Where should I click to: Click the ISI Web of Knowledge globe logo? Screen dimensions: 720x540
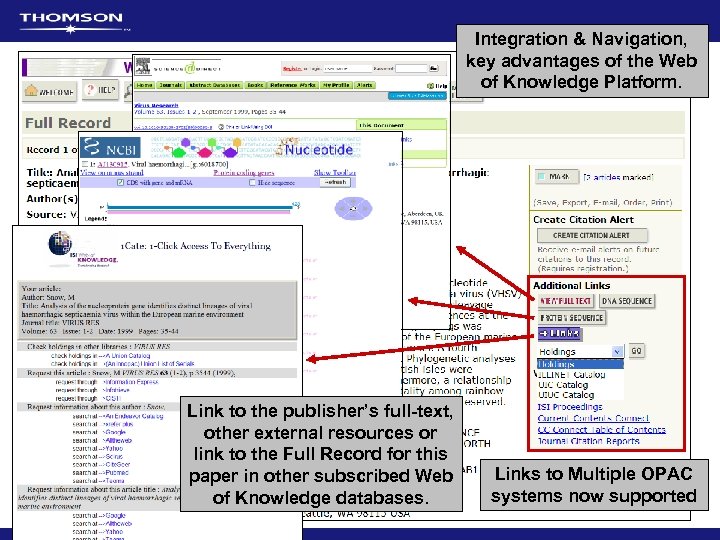(83, 250)
